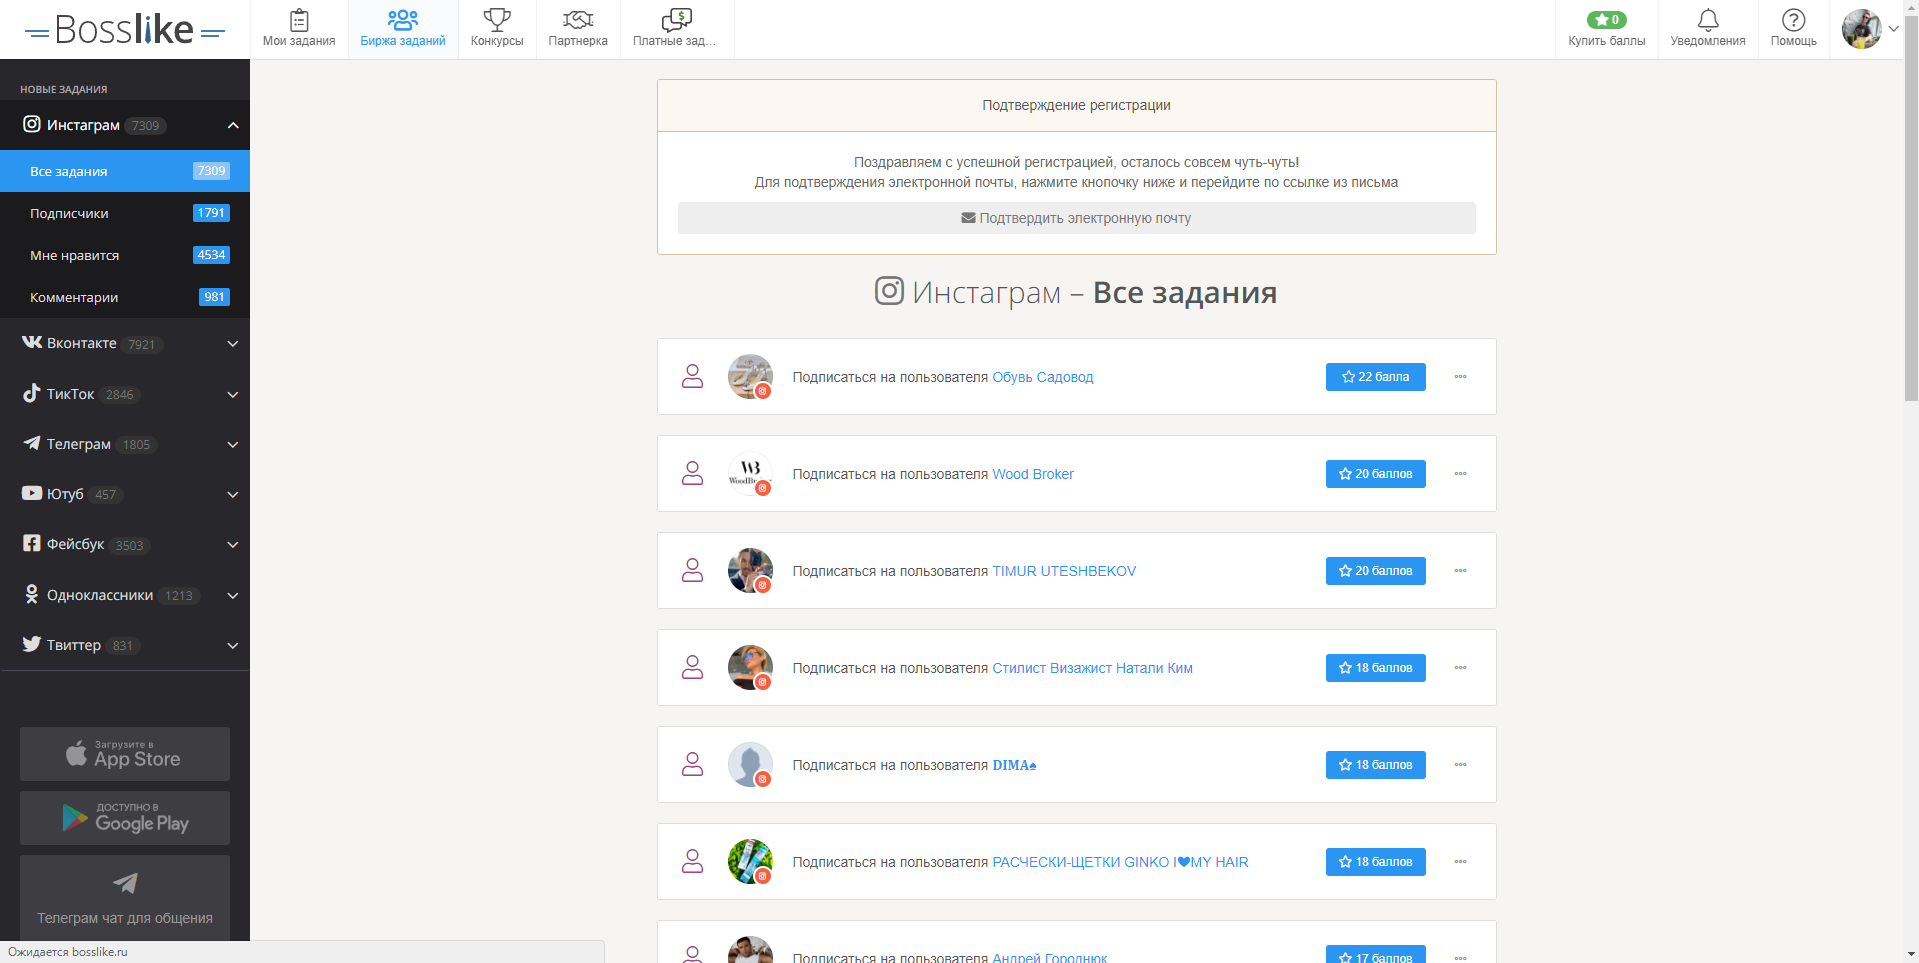1919x963 pixels.
Task: Click TIMUR UTESHBEKOV profile thumbnail
Action: [750, 571]
